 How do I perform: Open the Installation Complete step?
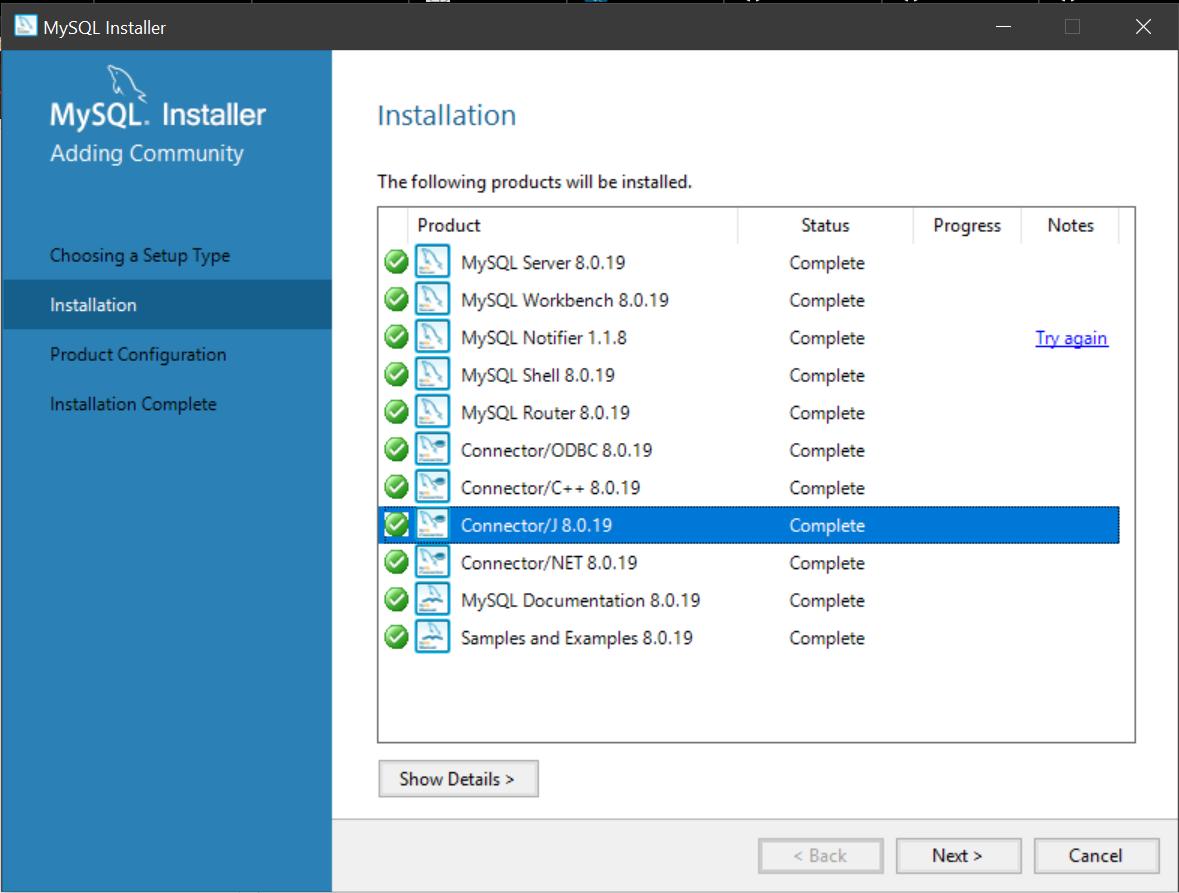click(x=133, y=404)
